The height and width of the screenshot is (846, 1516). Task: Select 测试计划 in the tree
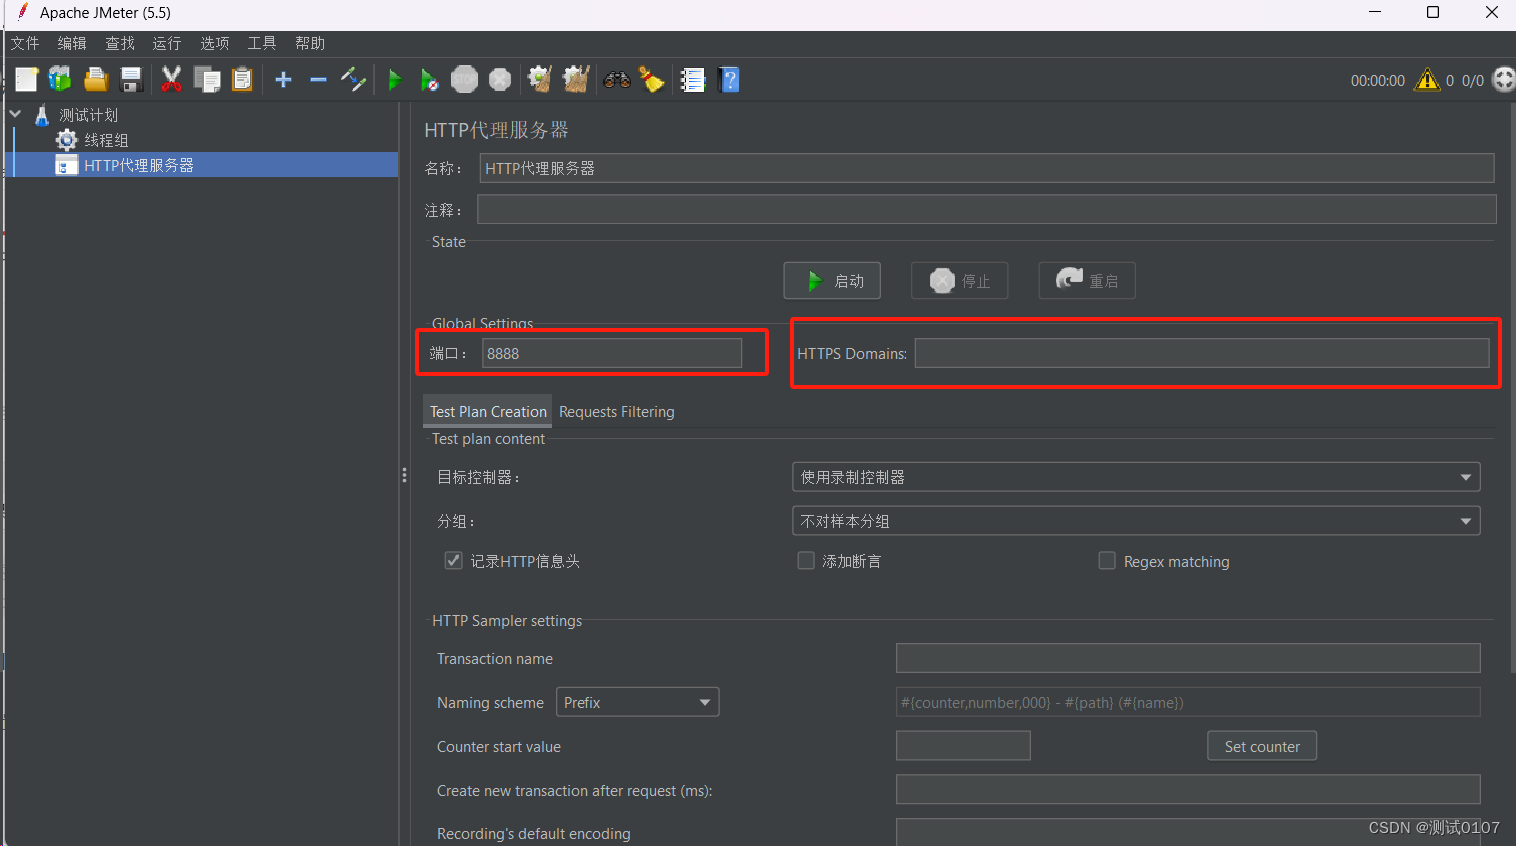pyautogui.click(x=88, y=115)
